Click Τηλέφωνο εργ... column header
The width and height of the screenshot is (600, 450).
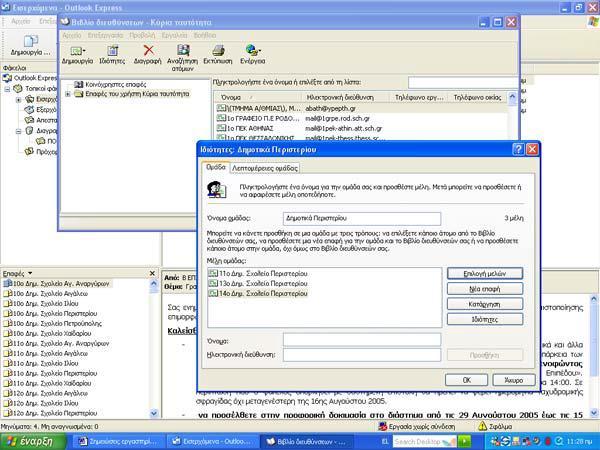(419, 97)
